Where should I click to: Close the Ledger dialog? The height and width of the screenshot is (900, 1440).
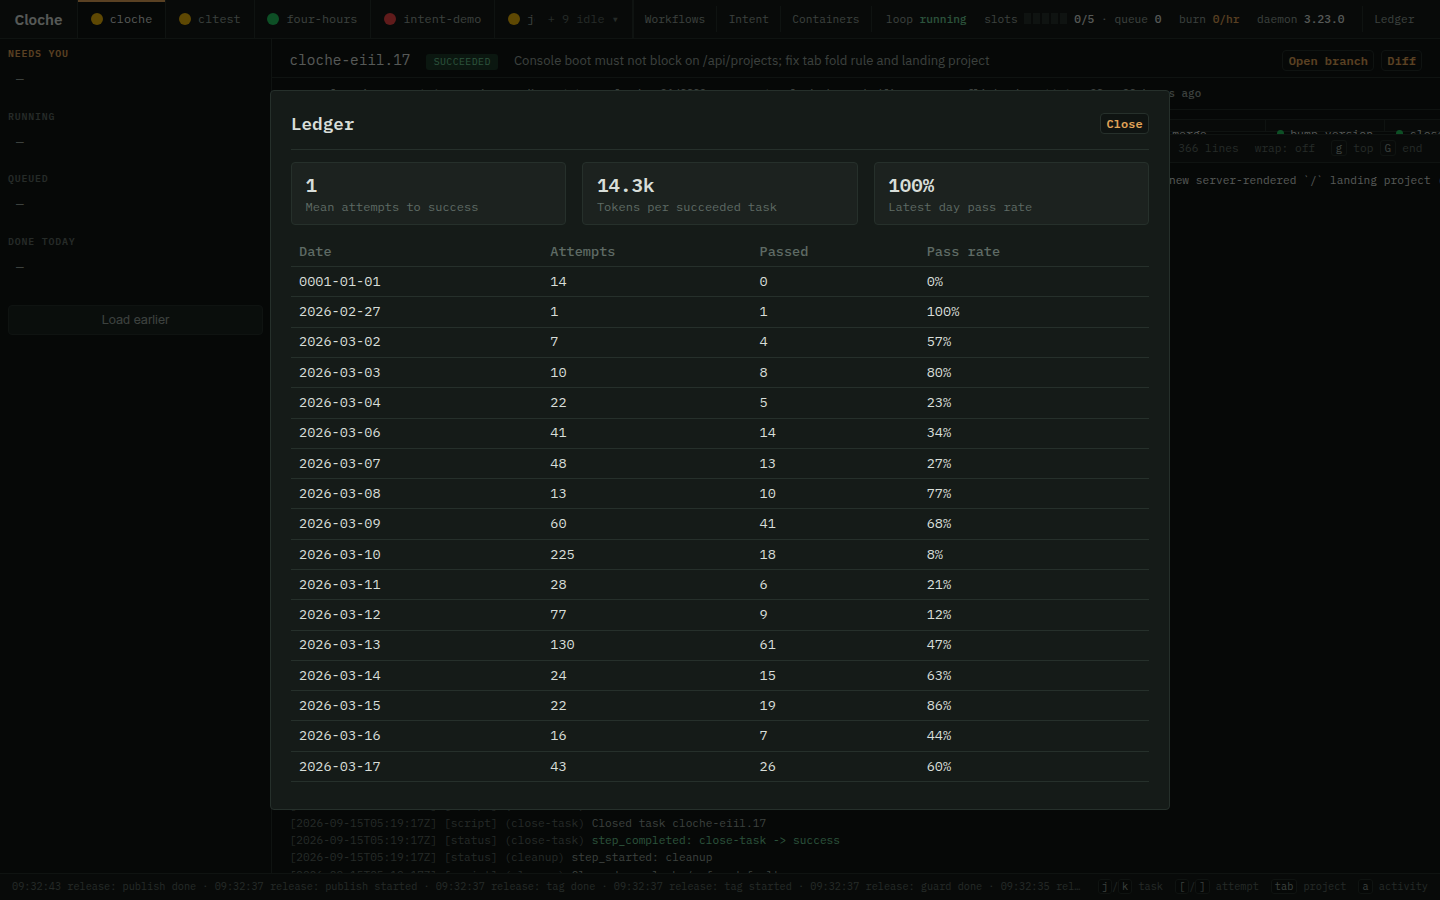1124,124
